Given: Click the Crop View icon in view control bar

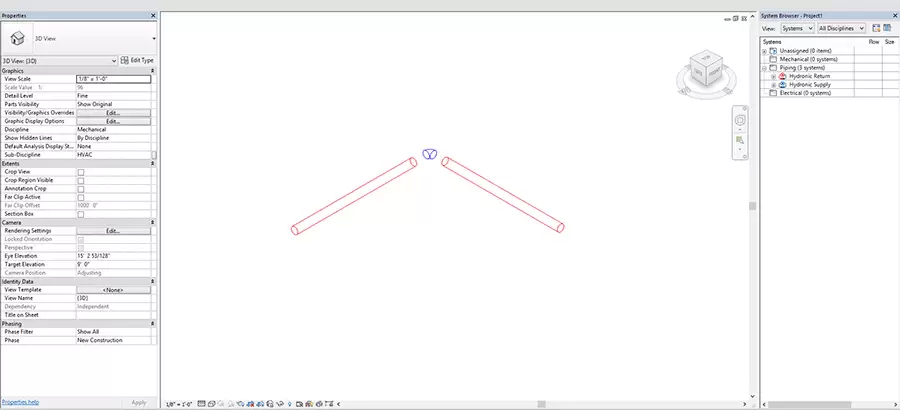Looking at the screenshot, I should point(250,404).
